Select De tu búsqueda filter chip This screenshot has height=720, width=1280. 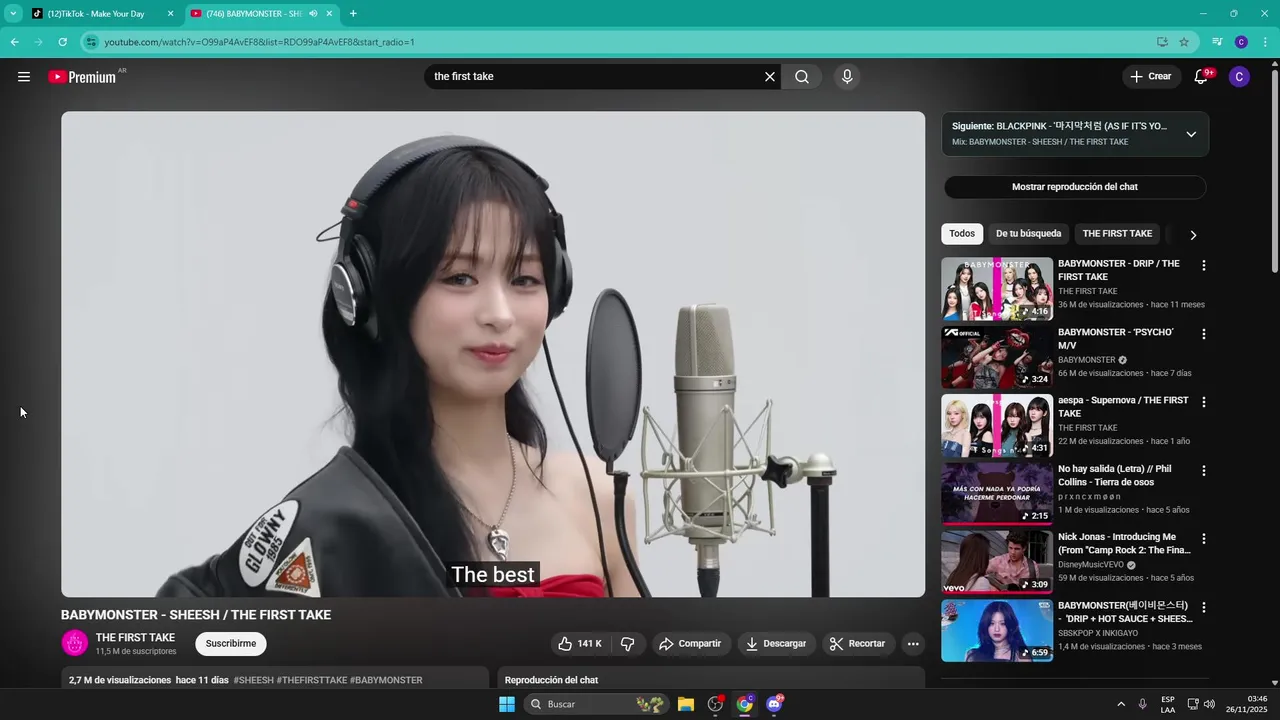point(1028,234)
